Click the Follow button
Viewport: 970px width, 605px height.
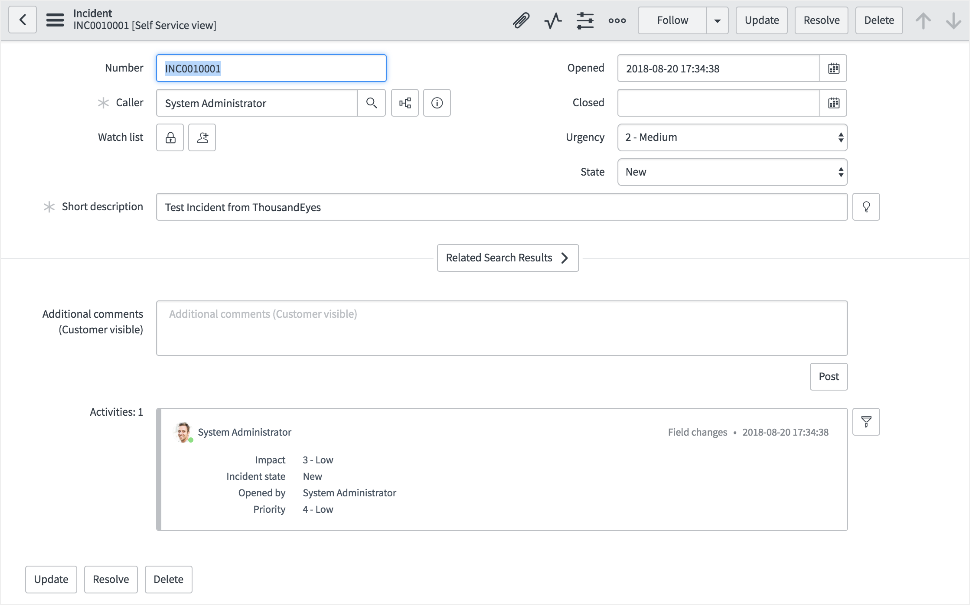672,20
